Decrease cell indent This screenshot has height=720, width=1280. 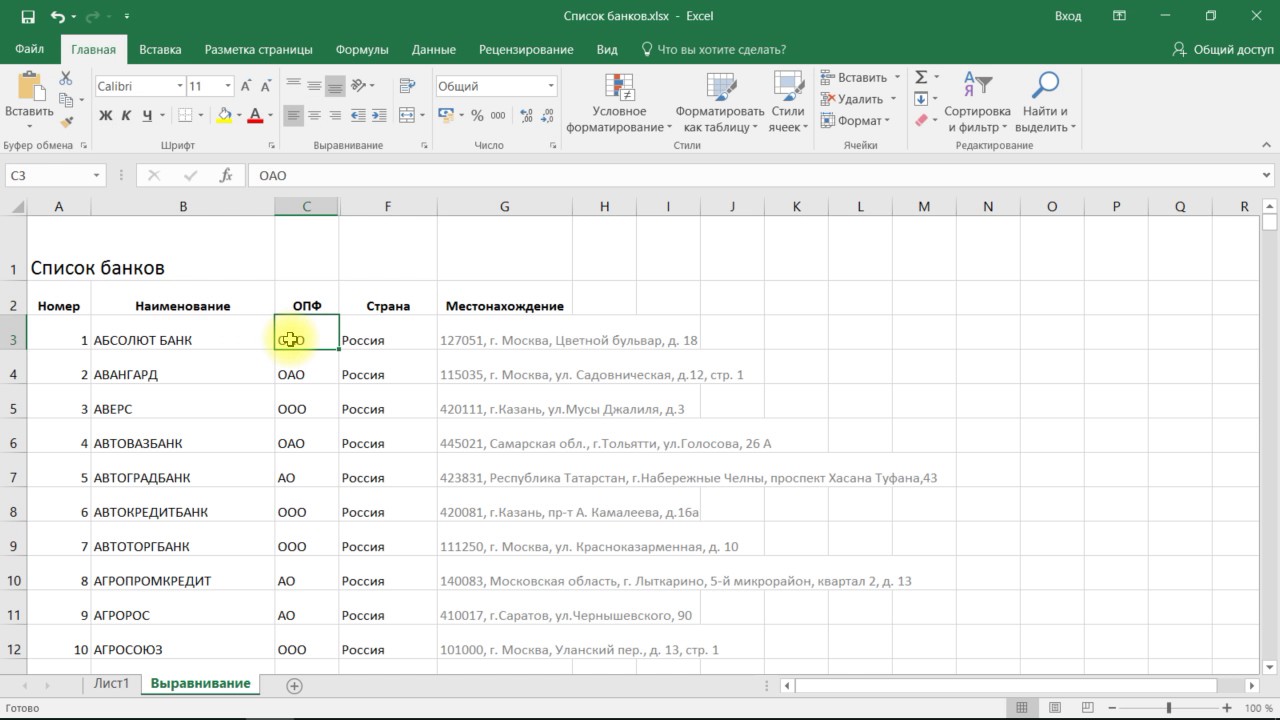359,116
